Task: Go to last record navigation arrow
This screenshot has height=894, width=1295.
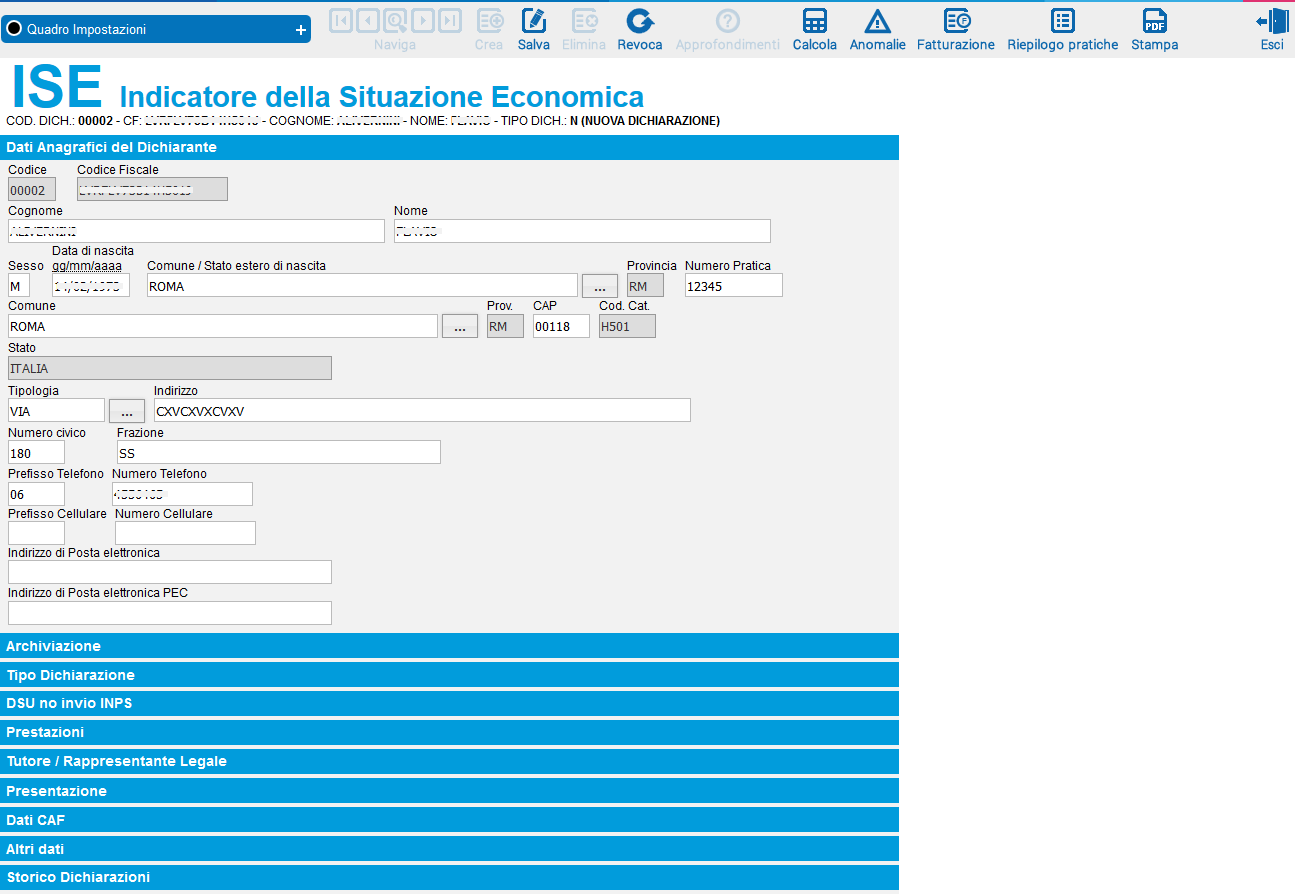Action: 449,20
